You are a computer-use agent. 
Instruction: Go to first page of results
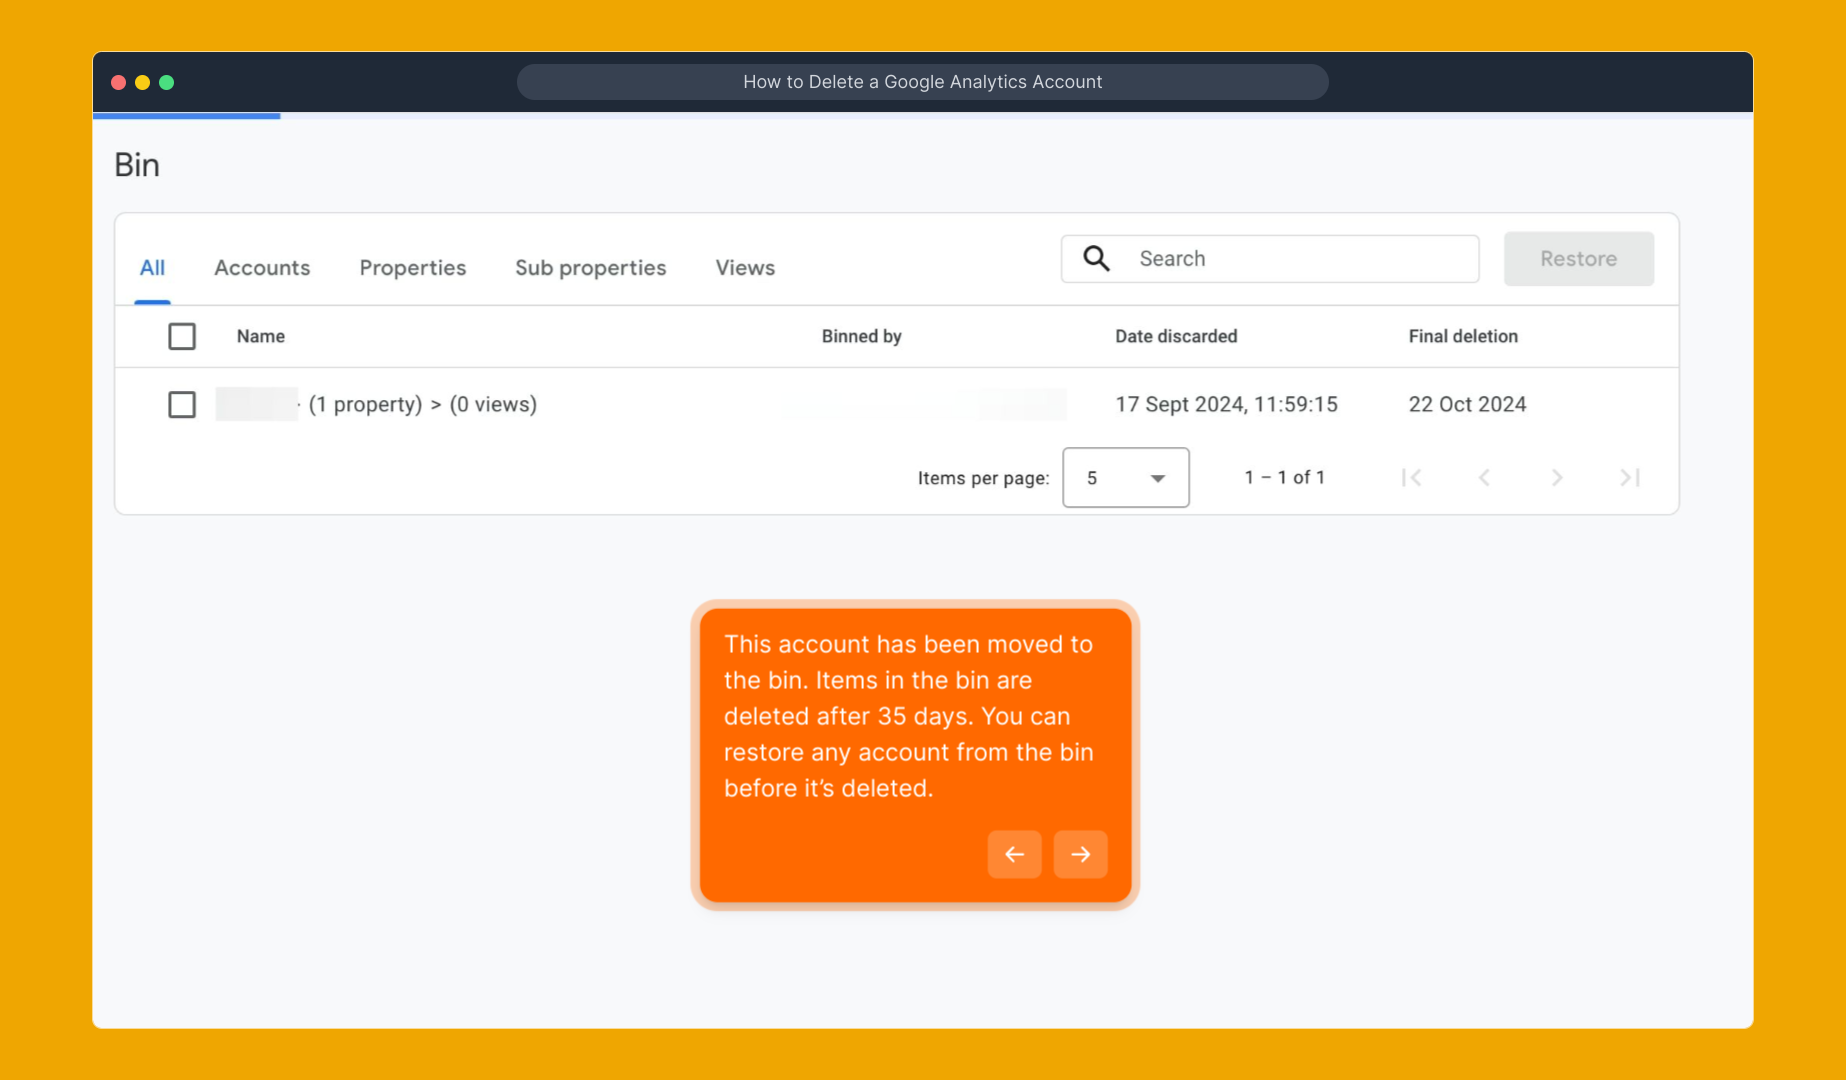pos(1411,478)
